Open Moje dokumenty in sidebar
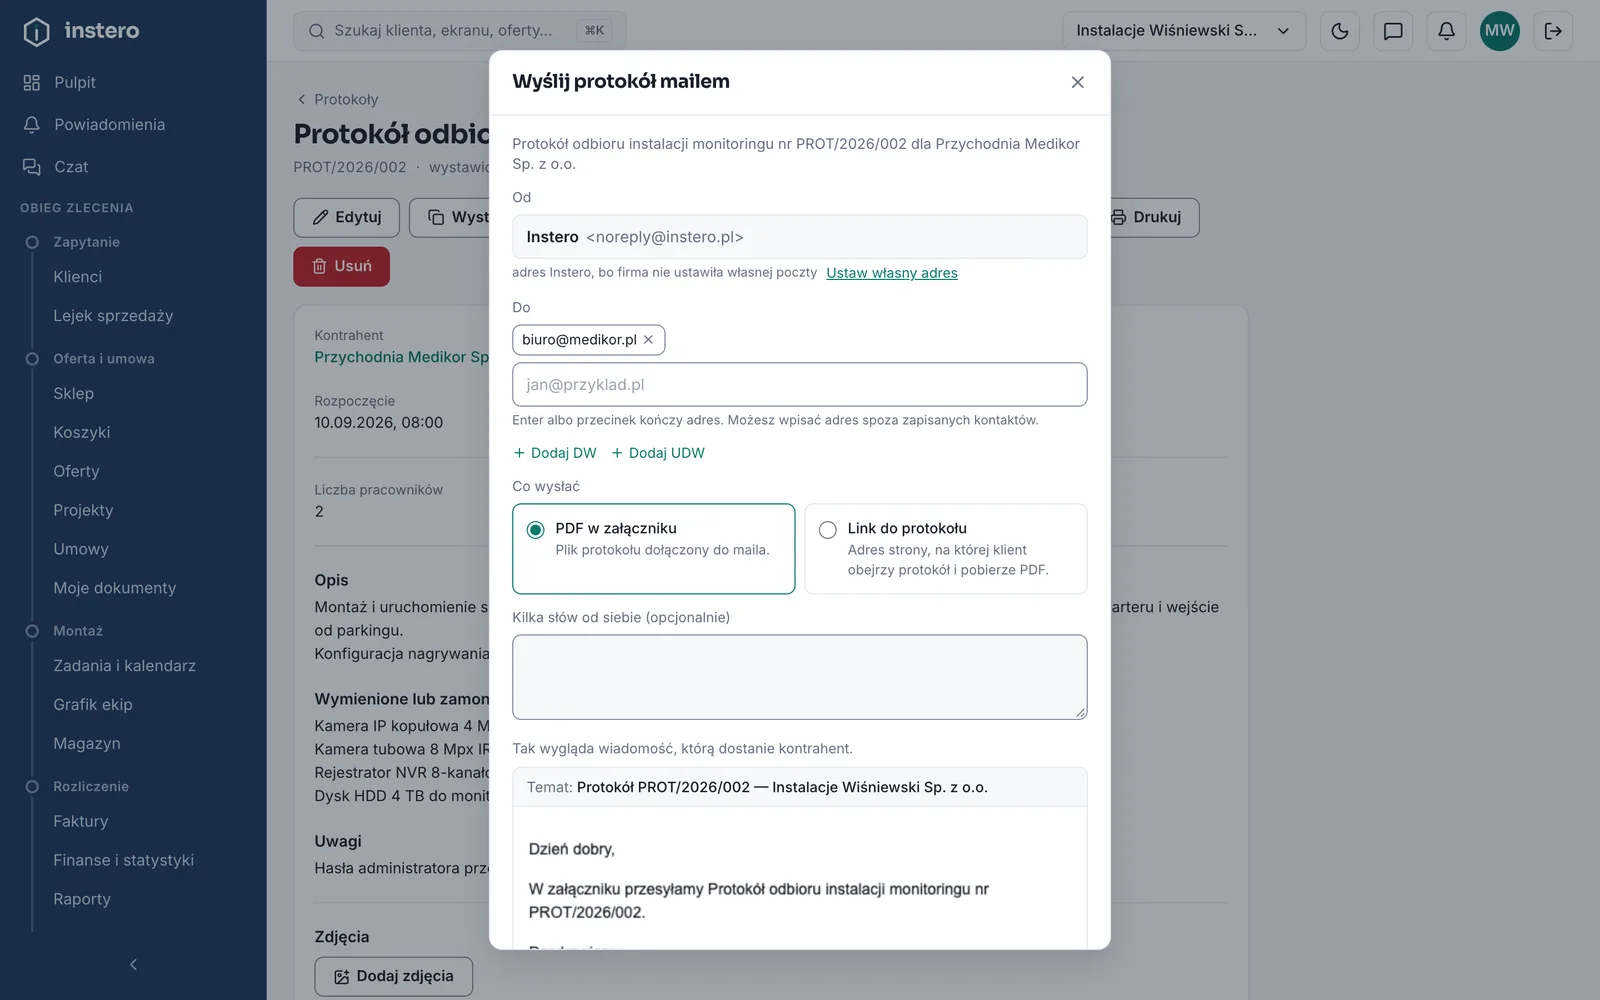The width and height of the screenshot is (1600, 1000). (x=114, y=588)
